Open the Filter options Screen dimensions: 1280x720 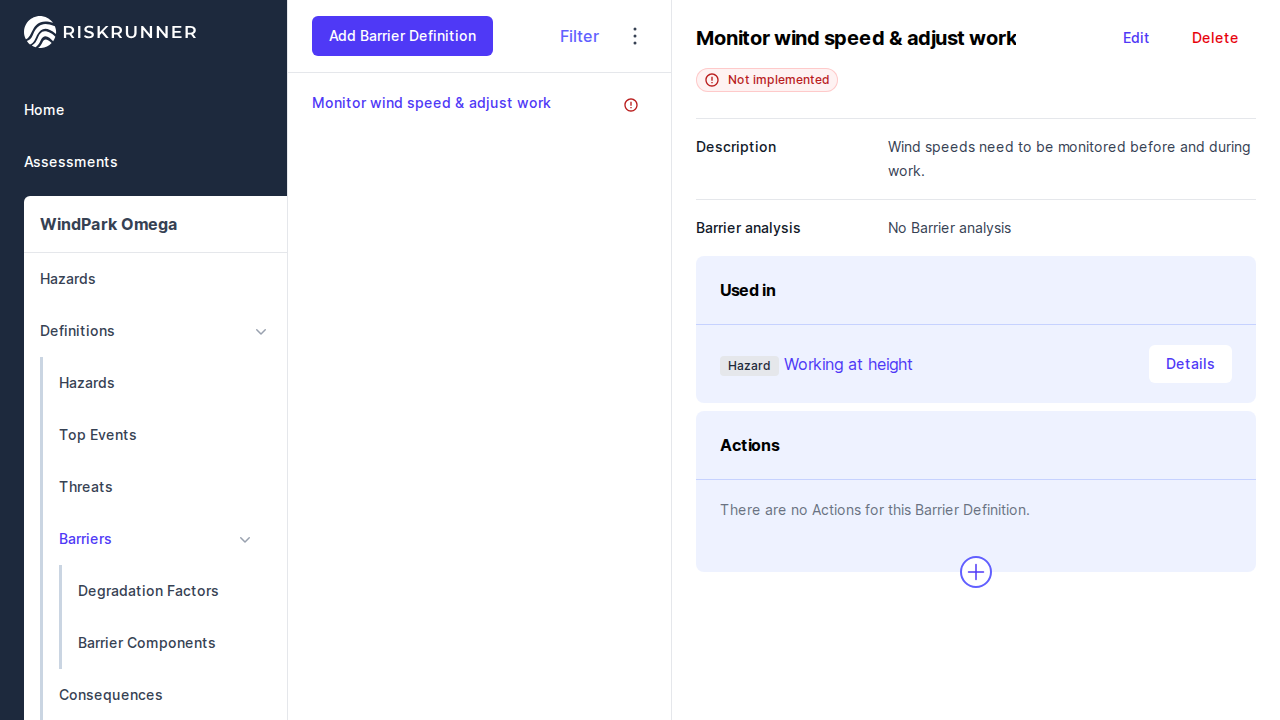[x=579, y=36]
